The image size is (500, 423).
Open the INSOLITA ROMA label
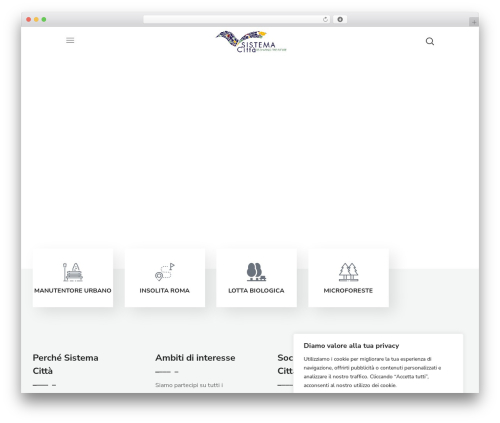pyautogui.click(x=165, y=291)
